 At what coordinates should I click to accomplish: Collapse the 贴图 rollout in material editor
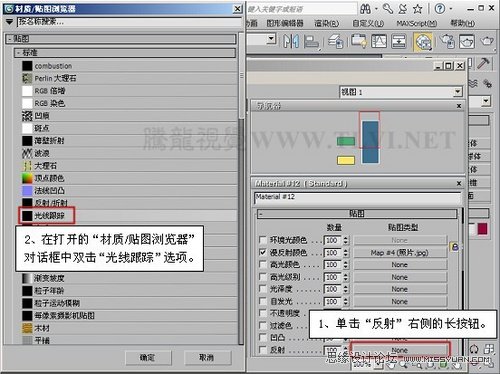357,214
